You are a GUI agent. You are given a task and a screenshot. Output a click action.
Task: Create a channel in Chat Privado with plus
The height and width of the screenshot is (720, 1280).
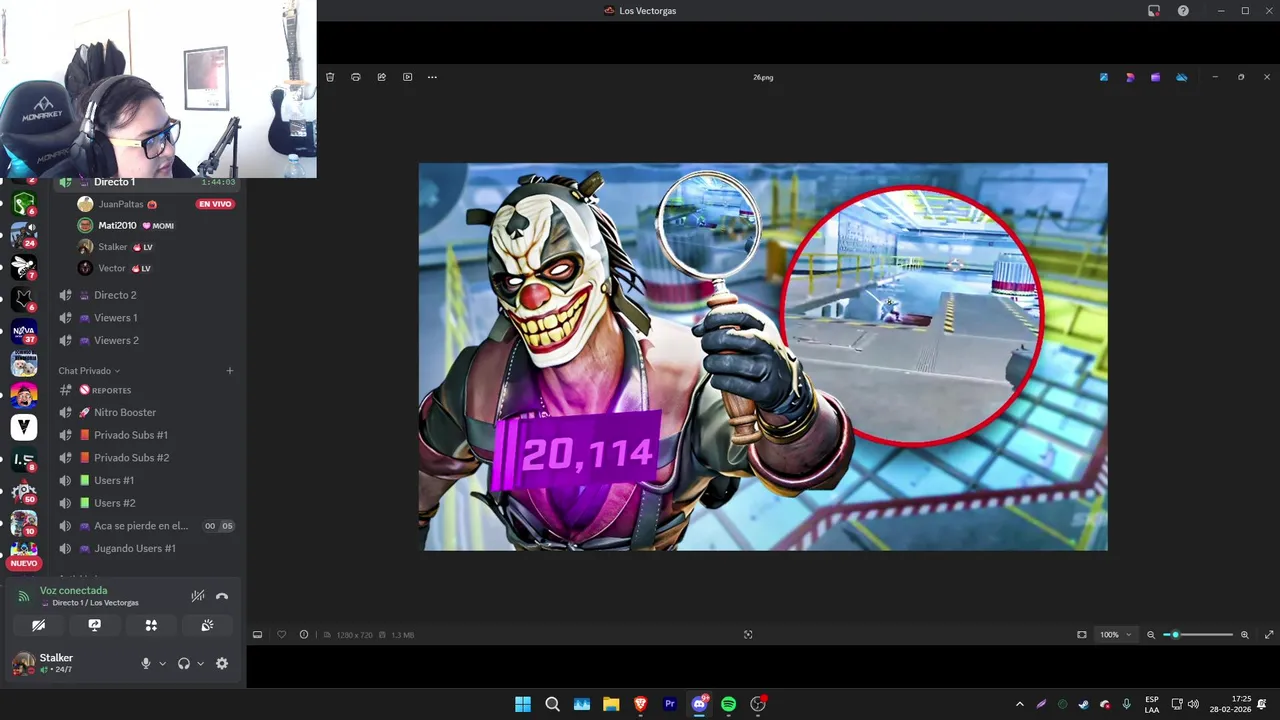[229, 371]
